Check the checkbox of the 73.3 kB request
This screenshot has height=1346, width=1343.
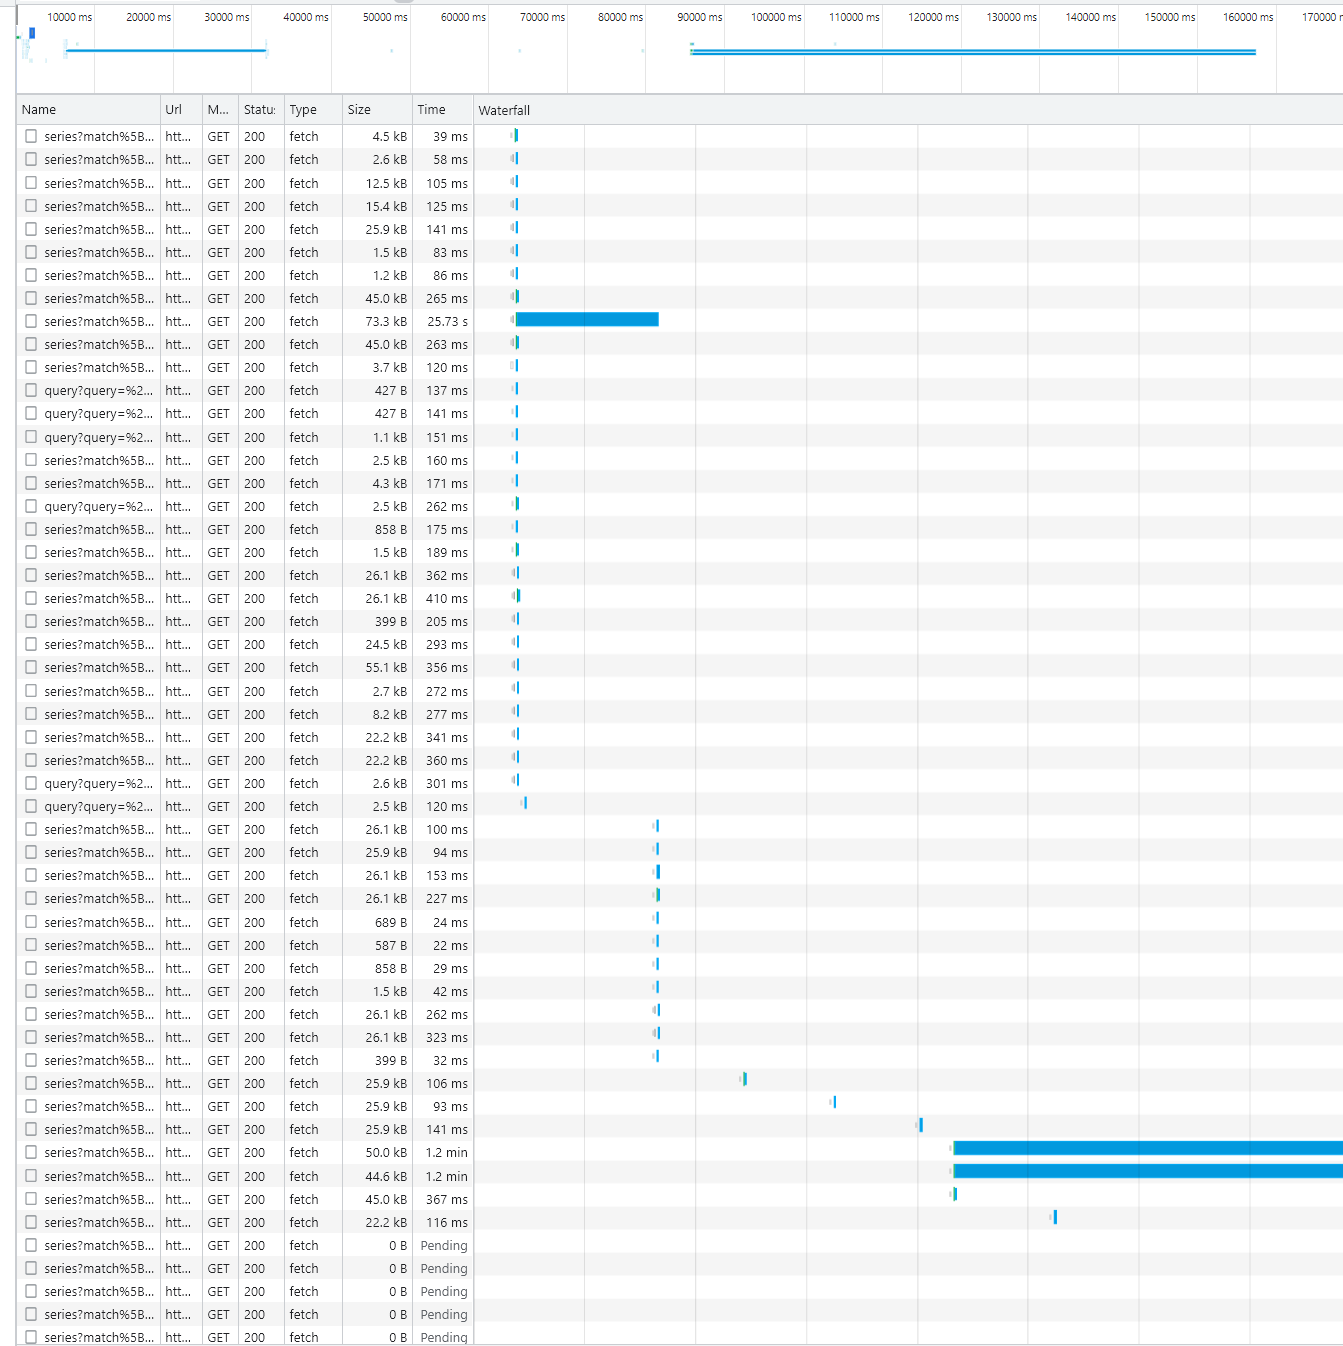tap(31, 321)
